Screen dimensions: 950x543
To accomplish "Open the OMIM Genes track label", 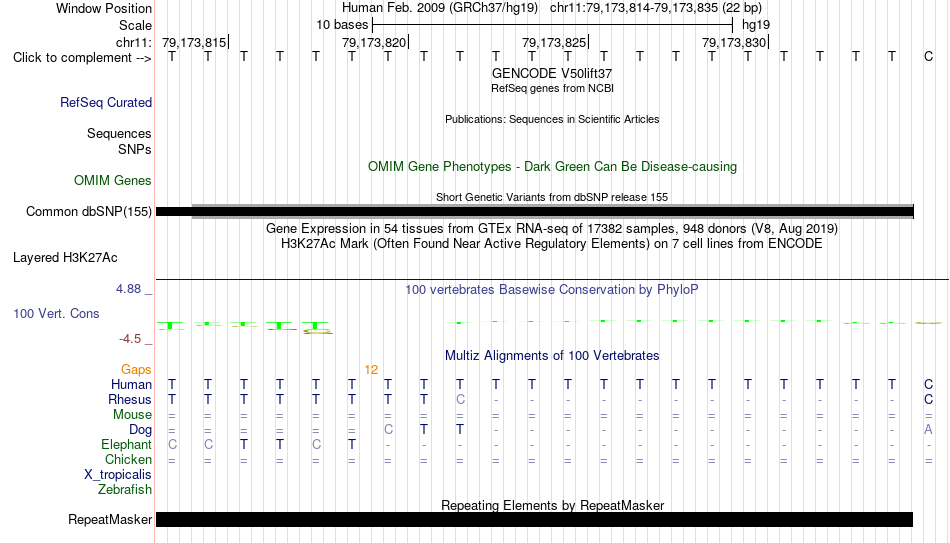I will tap(113, 181).
